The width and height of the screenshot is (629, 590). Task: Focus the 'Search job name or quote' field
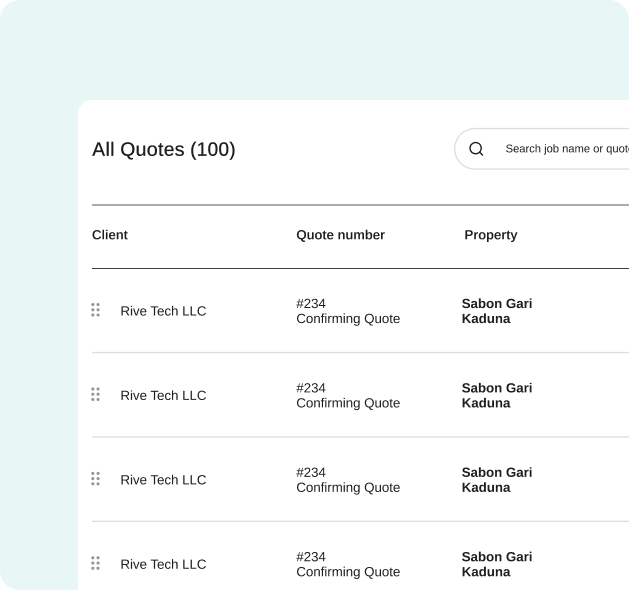point(565,149)
